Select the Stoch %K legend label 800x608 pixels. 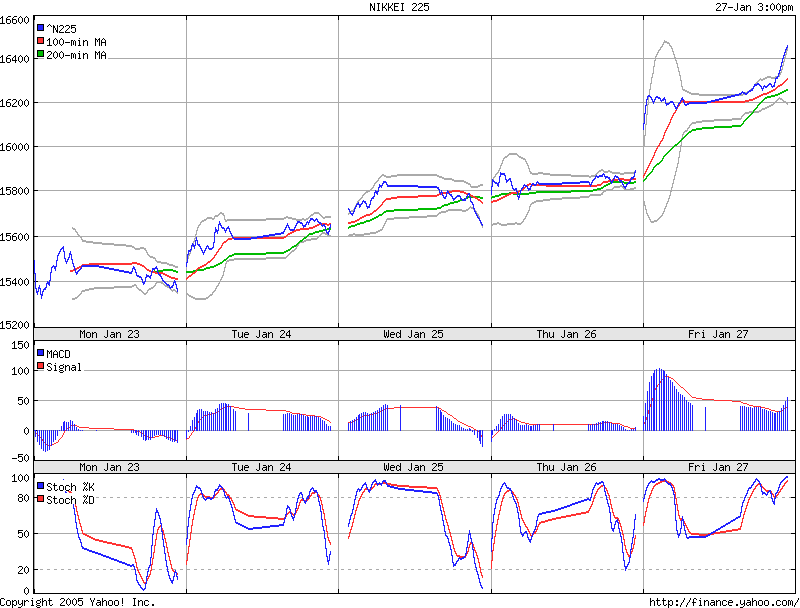(70, 487)
